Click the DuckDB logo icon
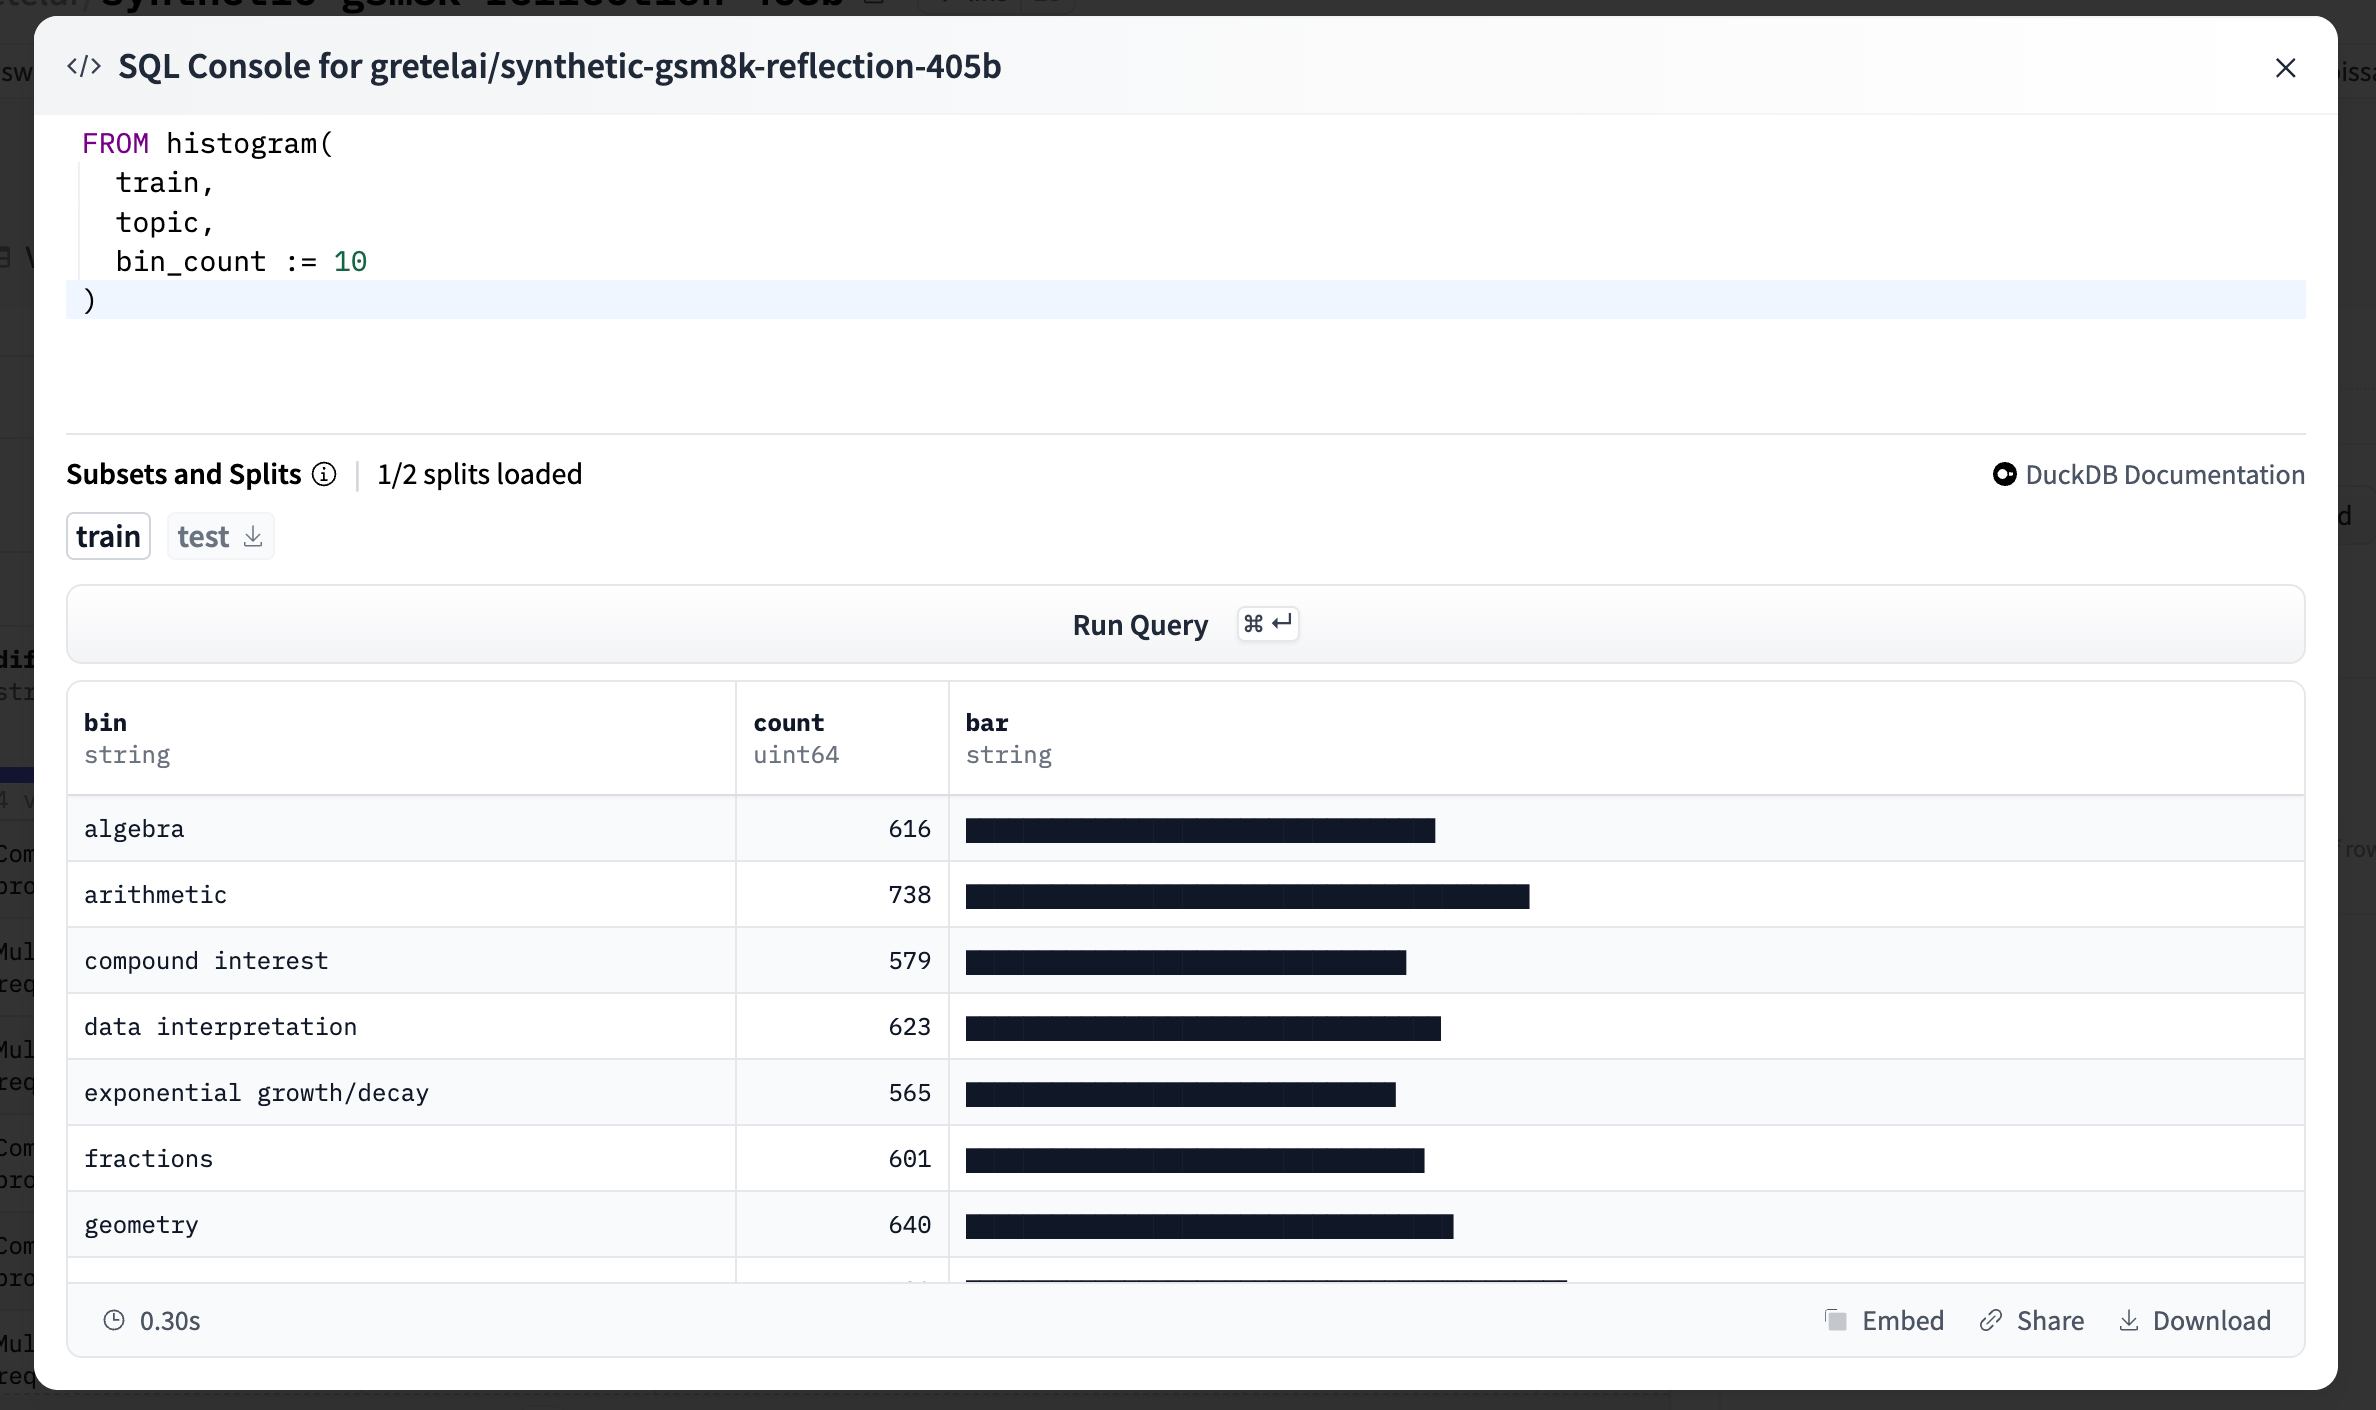 tap(2004, 474)
